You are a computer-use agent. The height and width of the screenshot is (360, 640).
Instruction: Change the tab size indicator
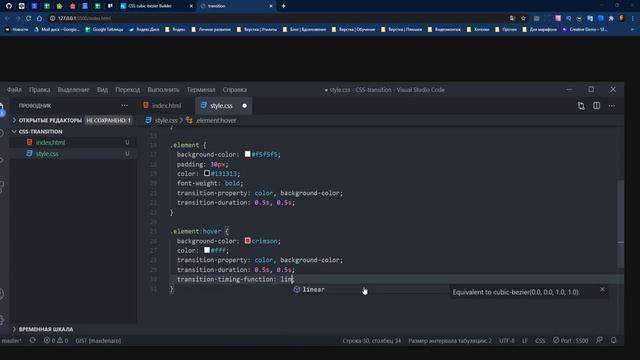pyautogui.click(x=450, y=340)
